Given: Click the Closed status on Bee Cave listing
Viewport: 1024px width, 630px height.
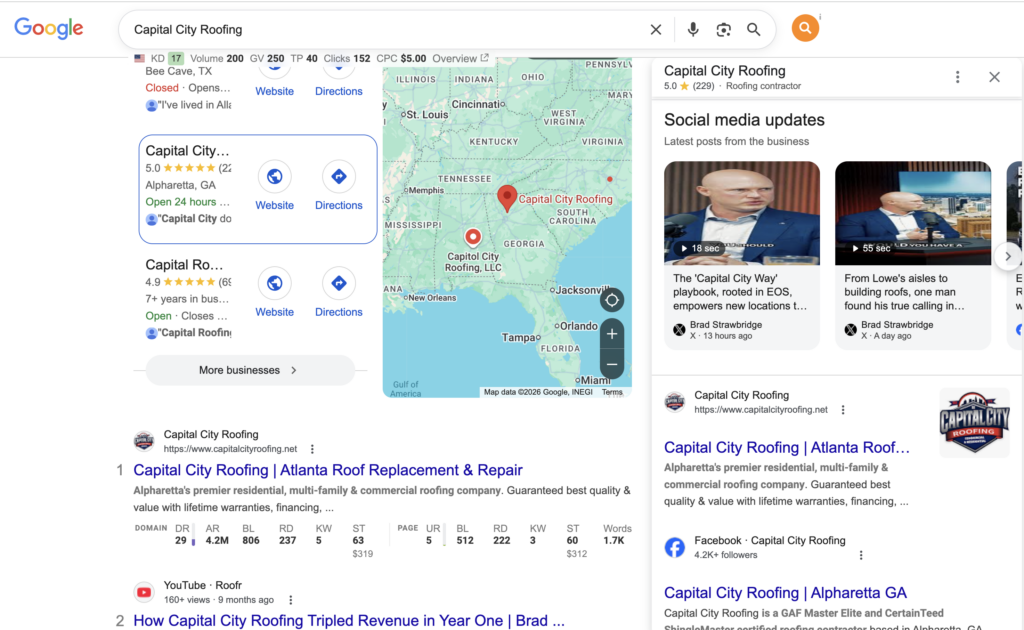Looking at the screenshot, I should [x=162, y=88].
